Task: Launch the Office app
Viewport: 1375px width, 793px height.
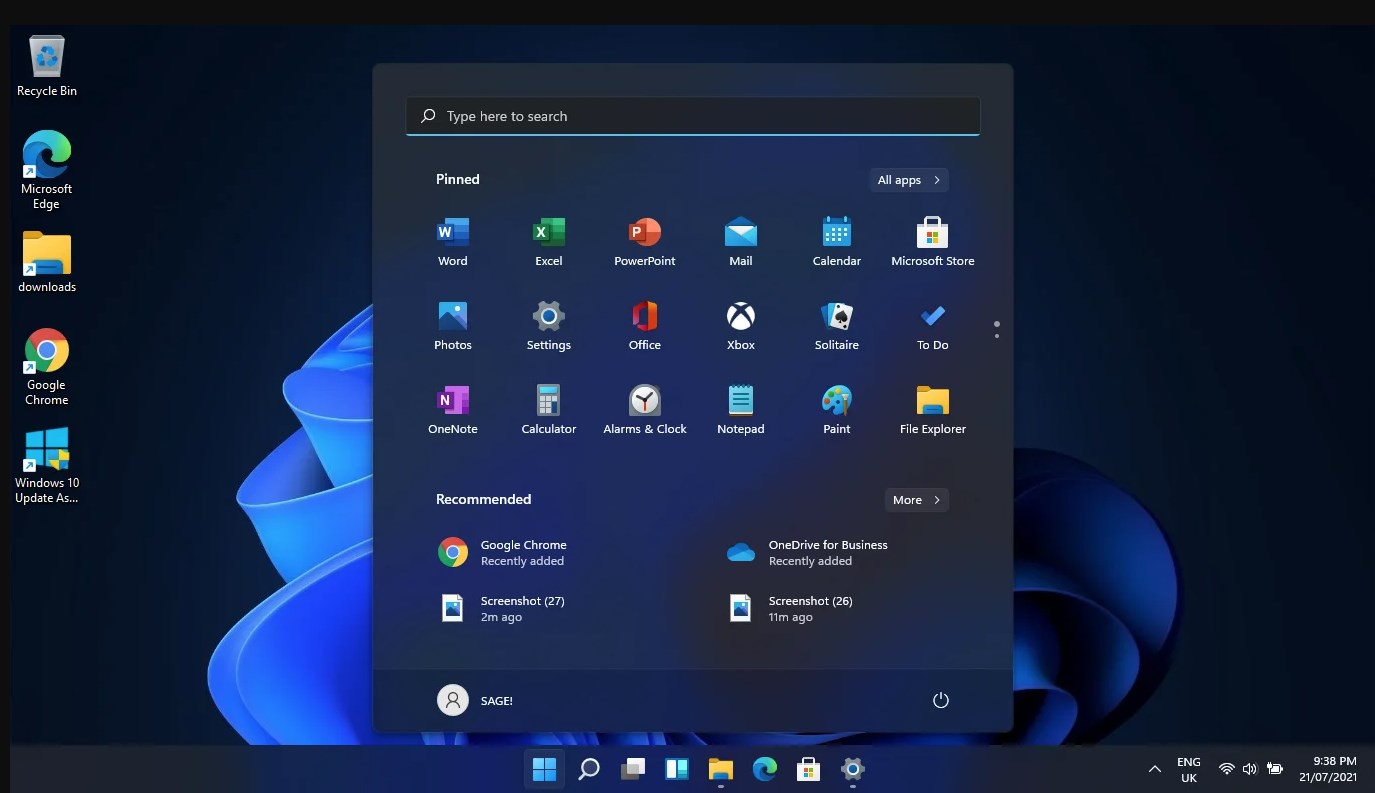Action: point(645,325)
